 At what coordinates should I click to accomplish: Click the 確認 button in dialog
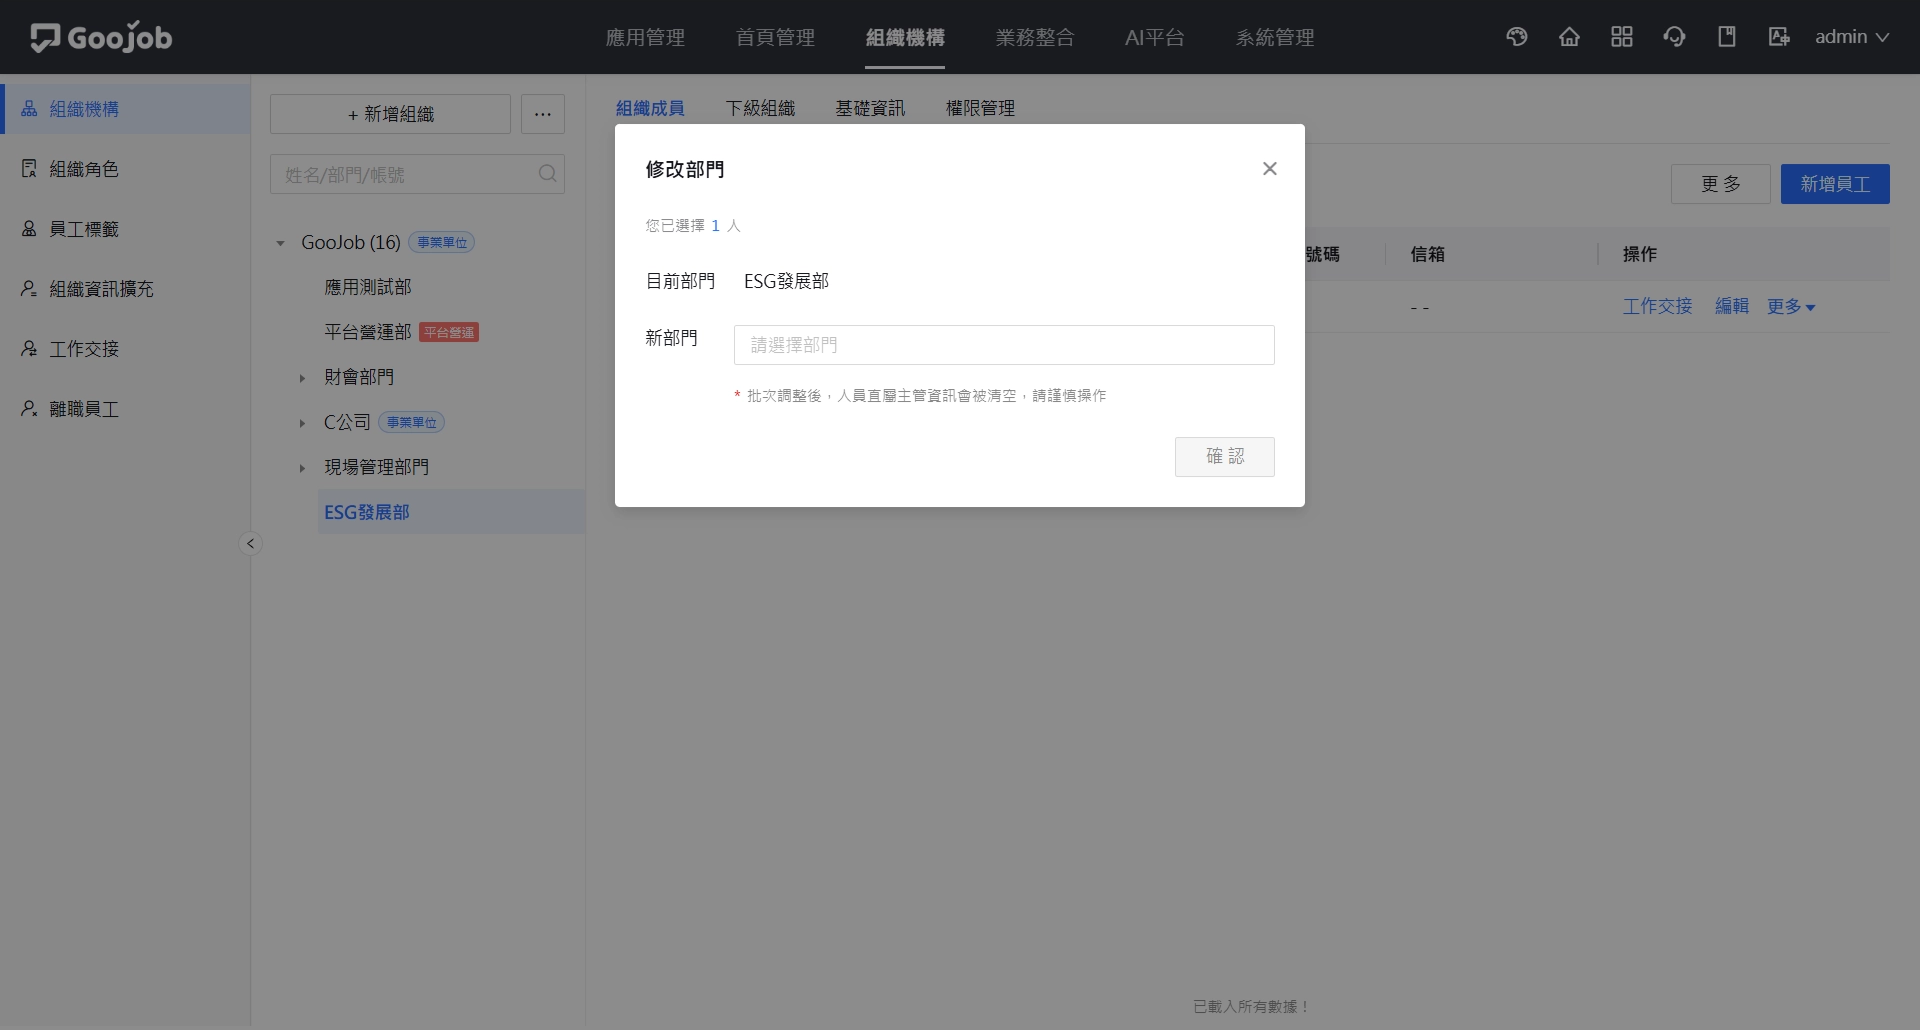tap(1225, 457)
